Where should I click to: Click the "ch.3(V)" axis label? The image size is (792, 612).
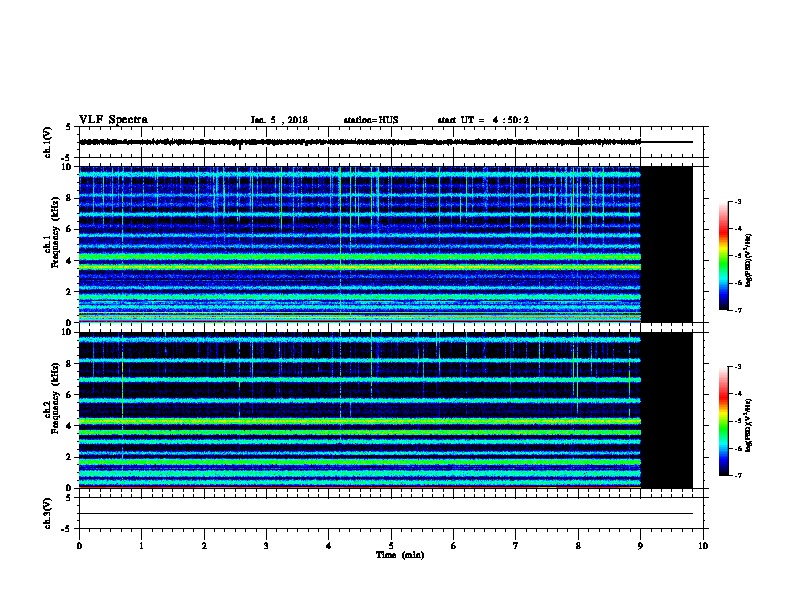47,513
